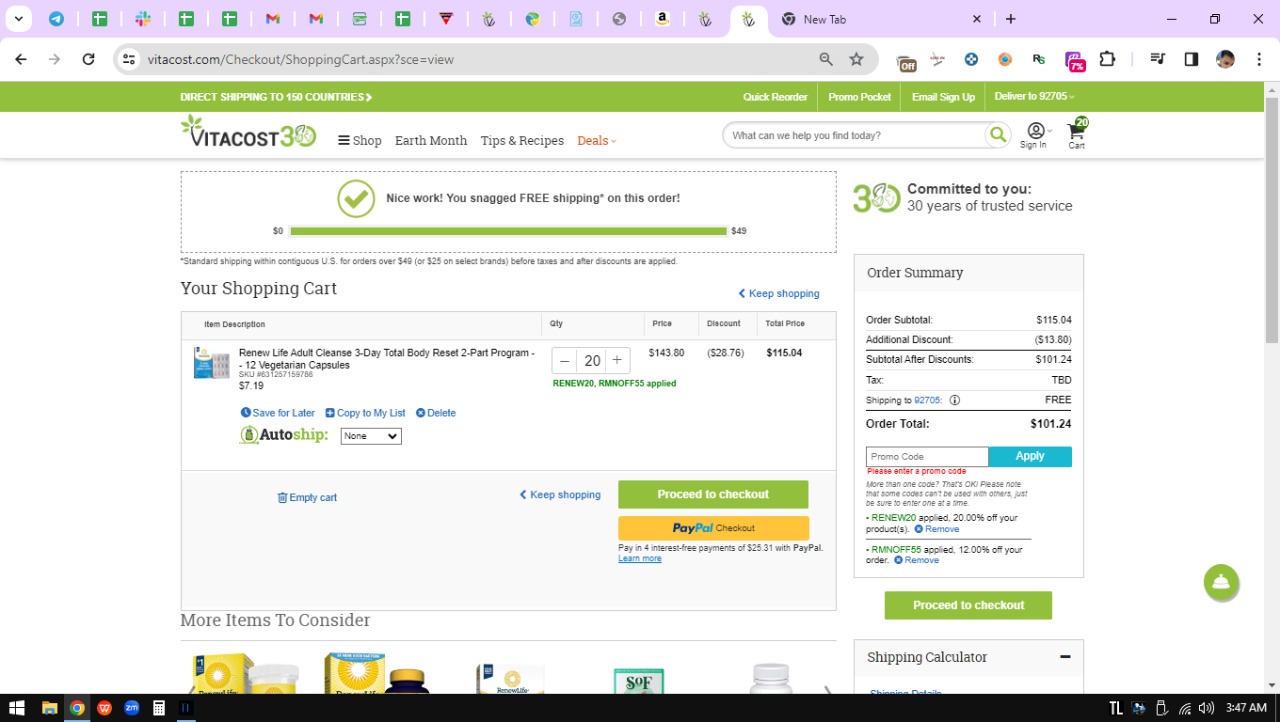Open the page zoom indicator

[x=826, y=59]
